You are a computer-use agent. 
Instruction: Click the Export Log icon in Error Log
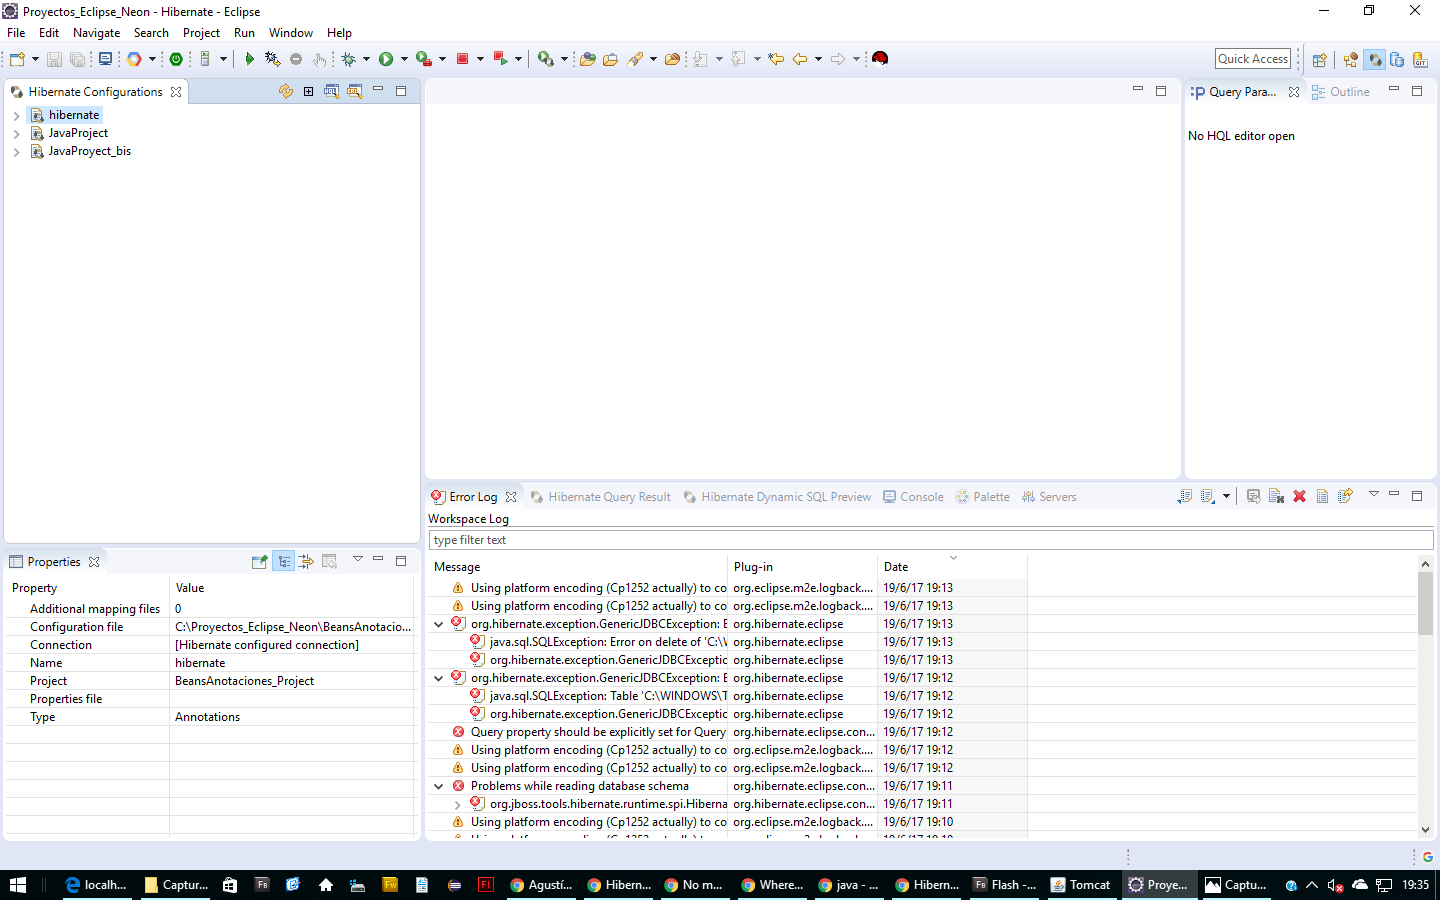pyautogui.click(x=1184, y=496)
